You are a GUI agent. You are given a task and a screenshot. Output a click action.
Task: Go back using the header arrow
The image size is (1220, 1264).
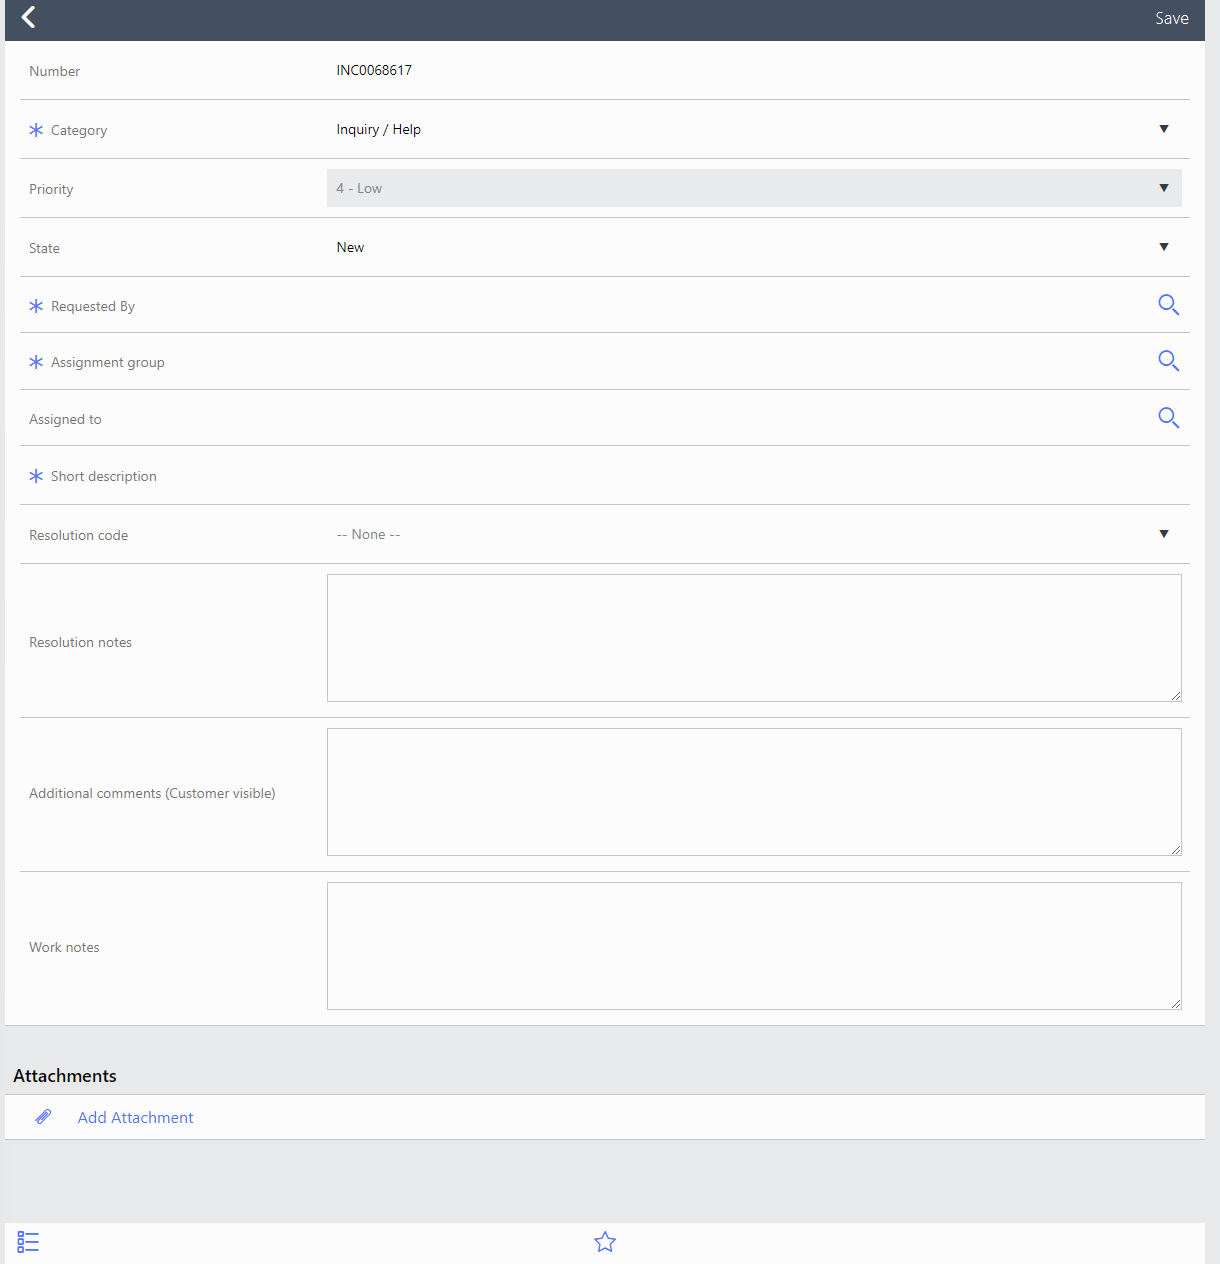coord(29,17)
